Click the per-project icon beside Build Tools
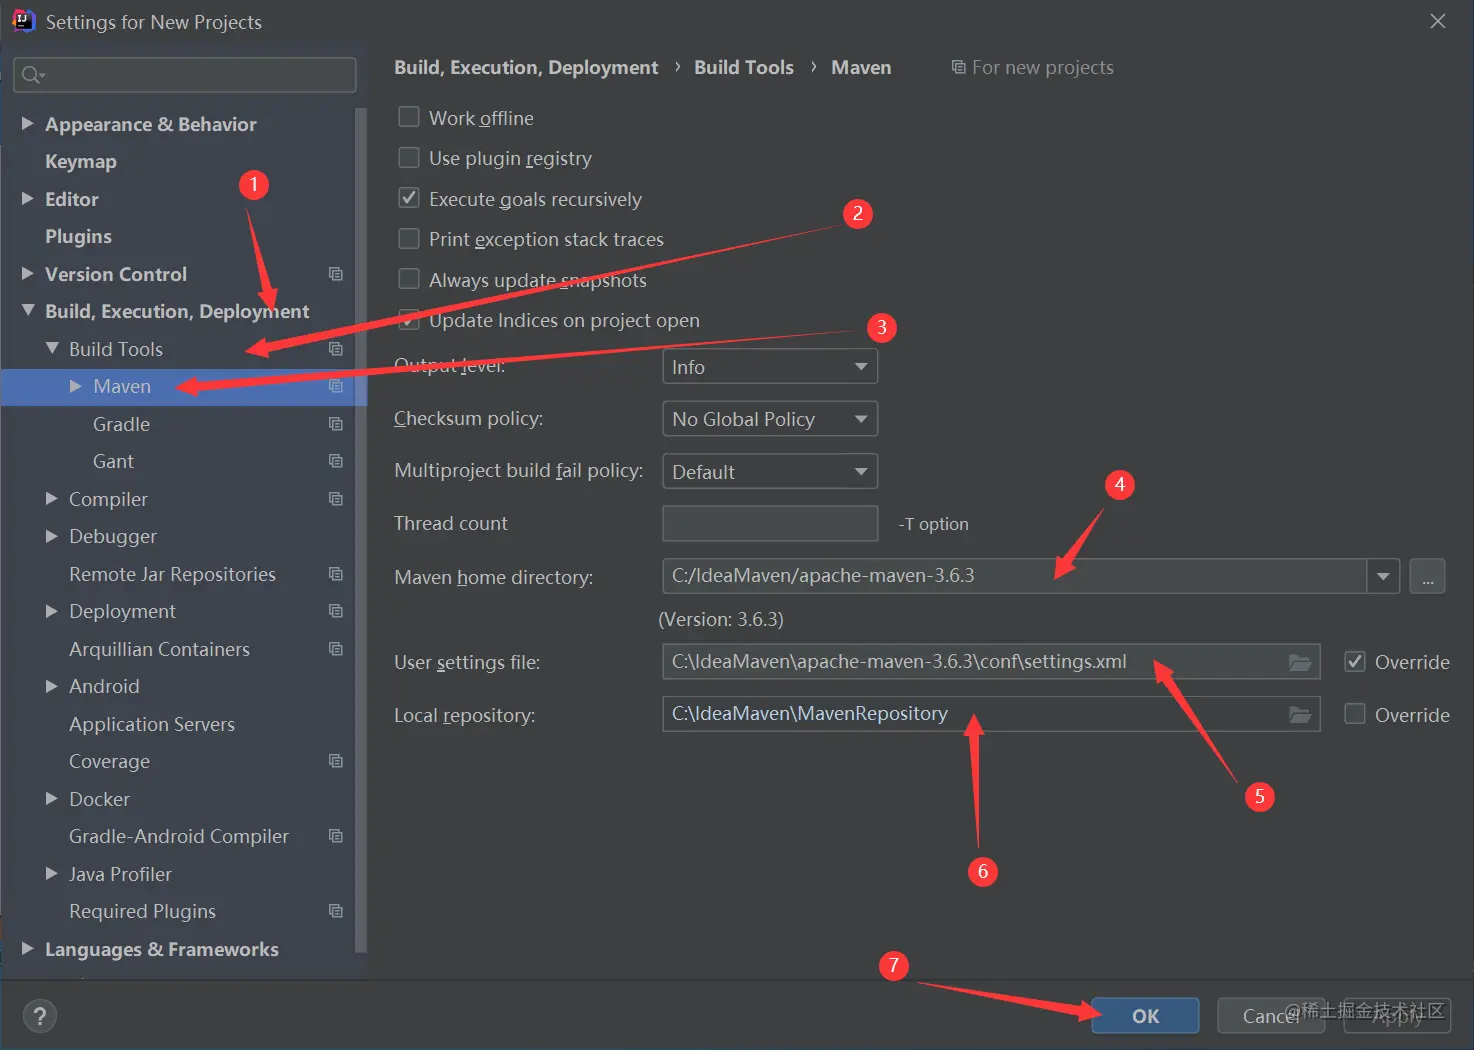Screen dimensions: 1474x1050 336,349
